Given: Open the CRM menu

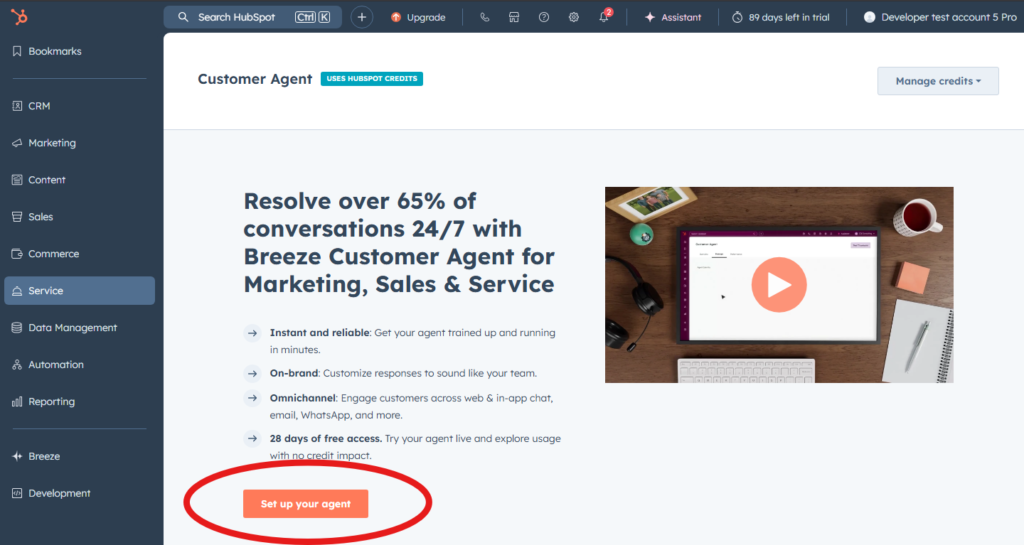Looking at the screenshot, I should click(x=39, y=106).
